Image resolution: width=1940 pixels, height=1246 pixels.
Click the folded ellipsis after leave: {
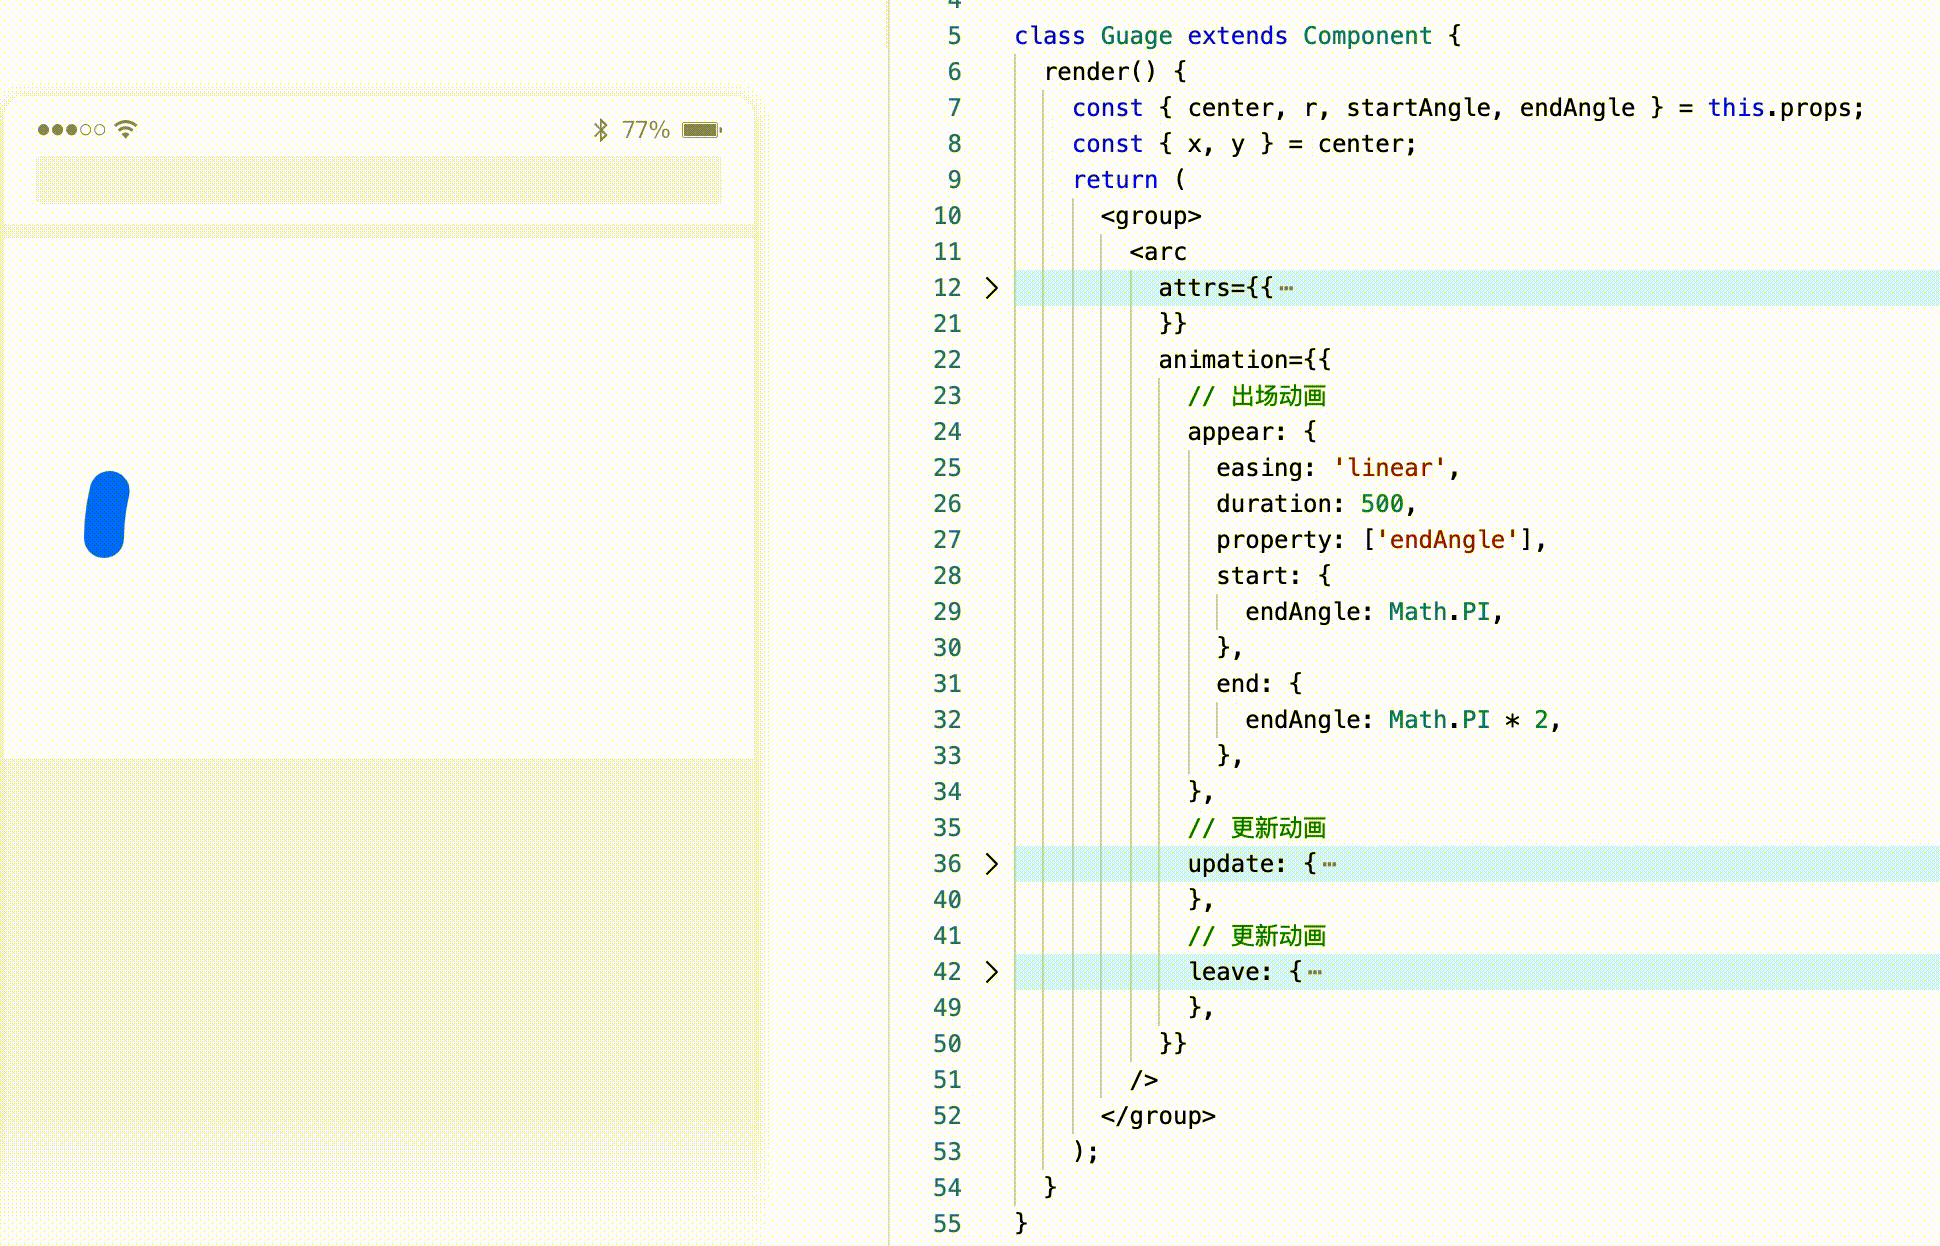1314,973
